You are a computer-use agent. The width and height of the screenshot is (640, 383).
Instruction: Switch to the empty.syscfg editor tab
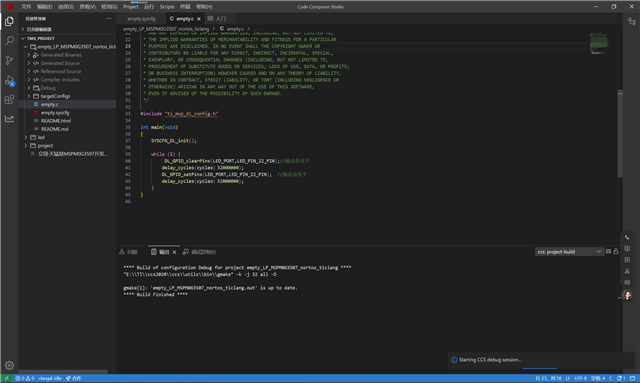coord(141,19)
